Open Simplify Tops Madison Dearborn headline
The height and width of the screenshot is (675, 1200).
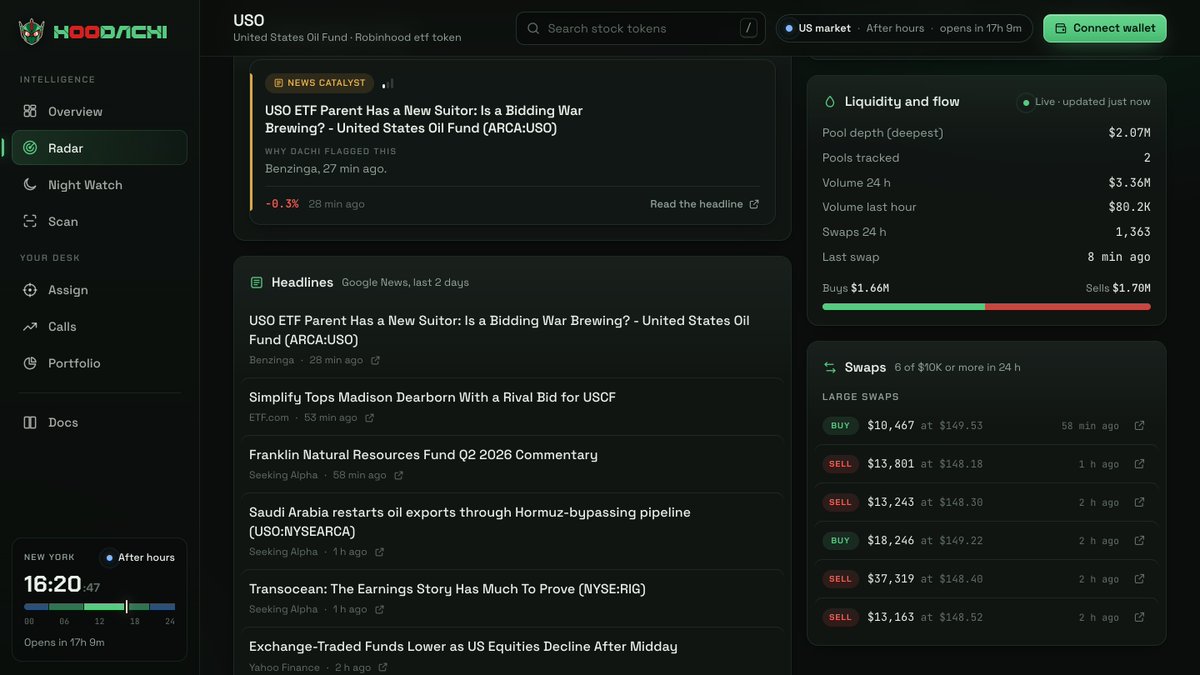click(432, 397)
